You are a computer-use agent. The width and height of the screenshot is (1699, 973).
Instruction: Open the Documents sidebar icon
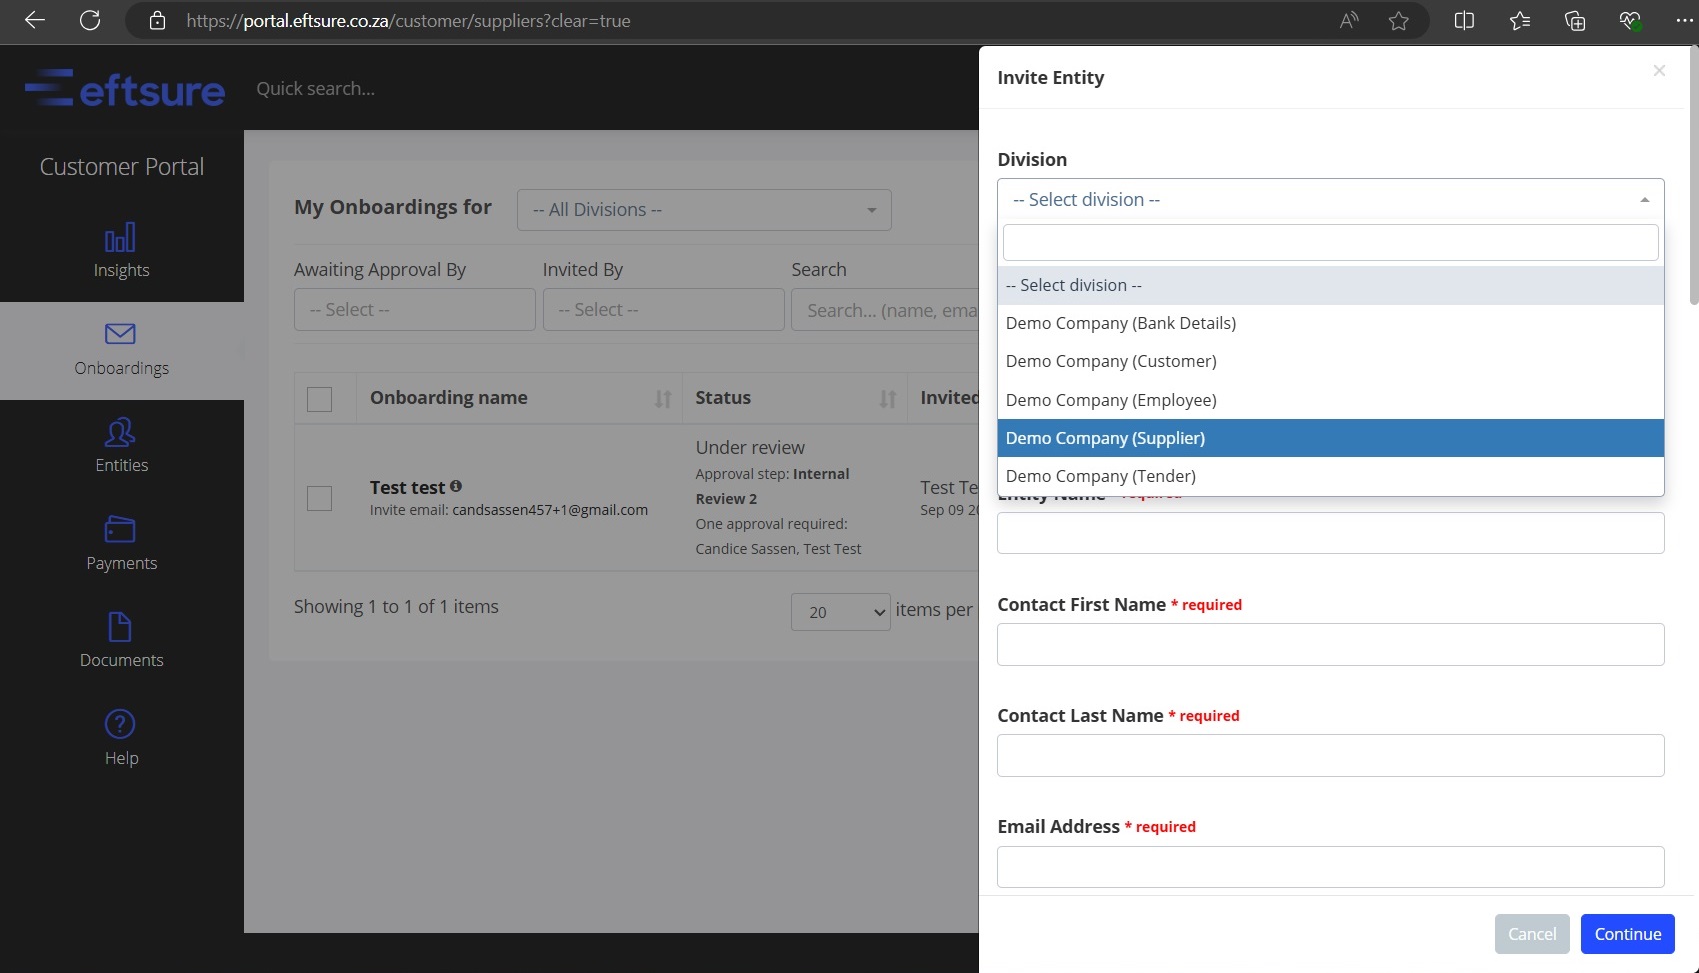pyautogui.click(x=120, y=627)
